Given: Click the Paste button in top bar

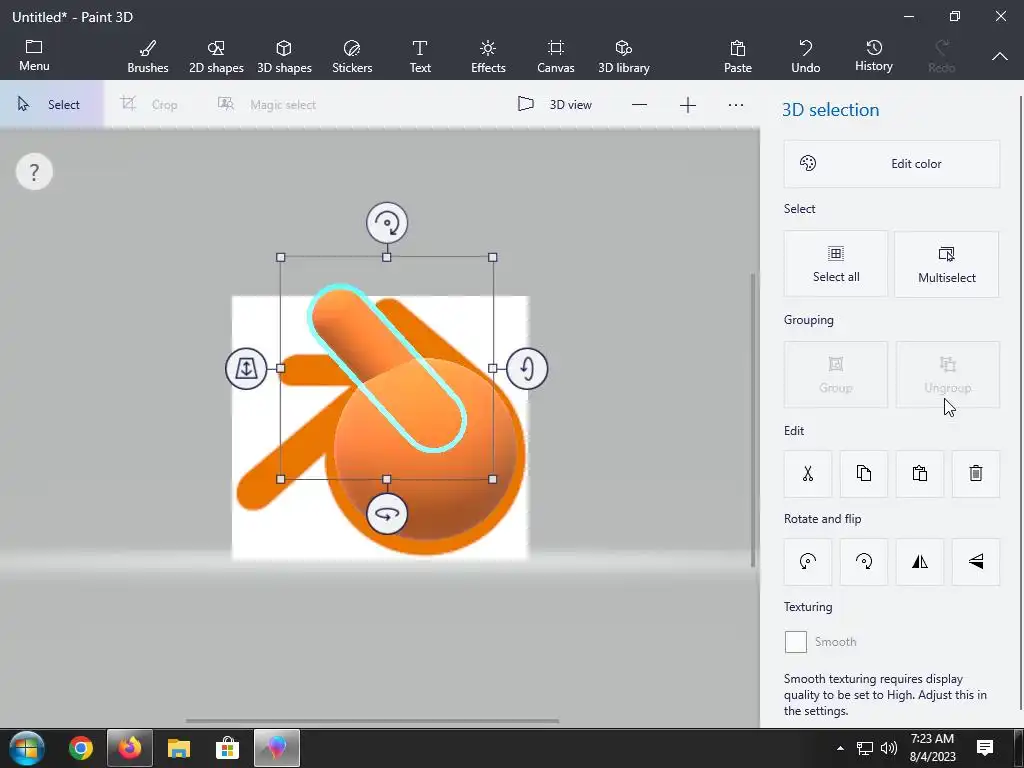Looking at the screenshot, I should [x=738, y=56].
